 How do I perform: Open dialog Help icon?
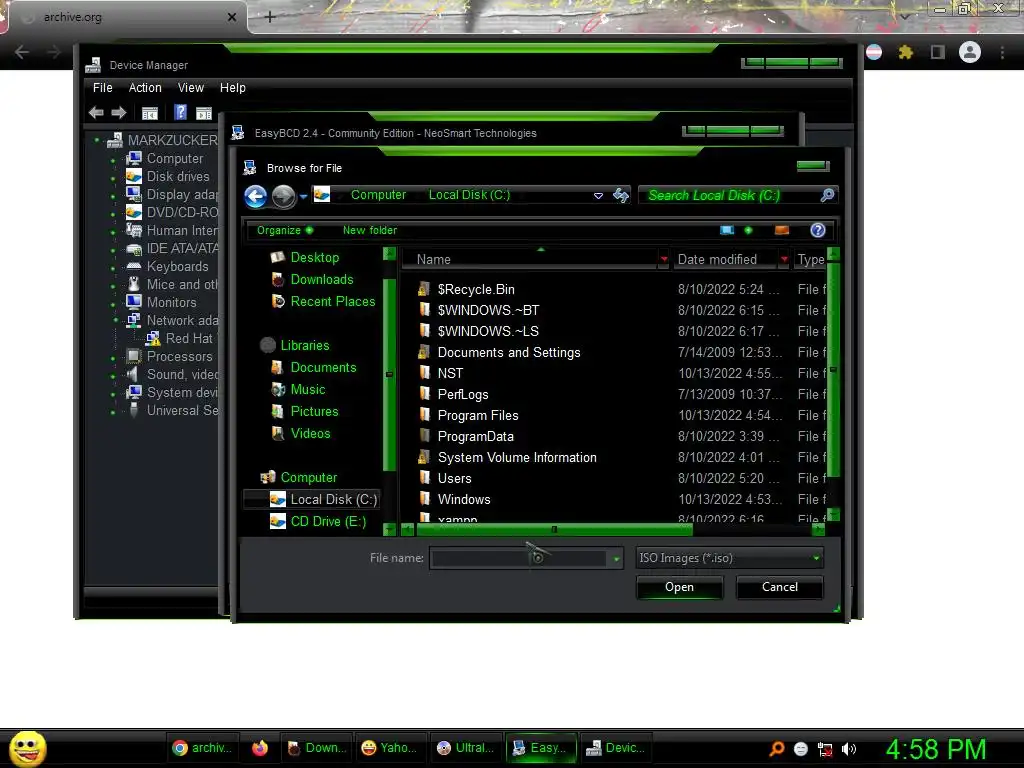click(818, 230)
